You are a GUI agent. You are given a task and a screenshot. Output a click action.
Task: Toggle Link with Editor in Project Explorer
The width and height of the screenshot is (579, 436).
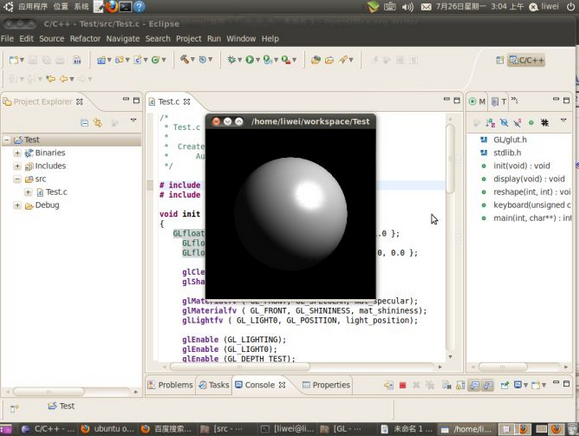point(98,123)
